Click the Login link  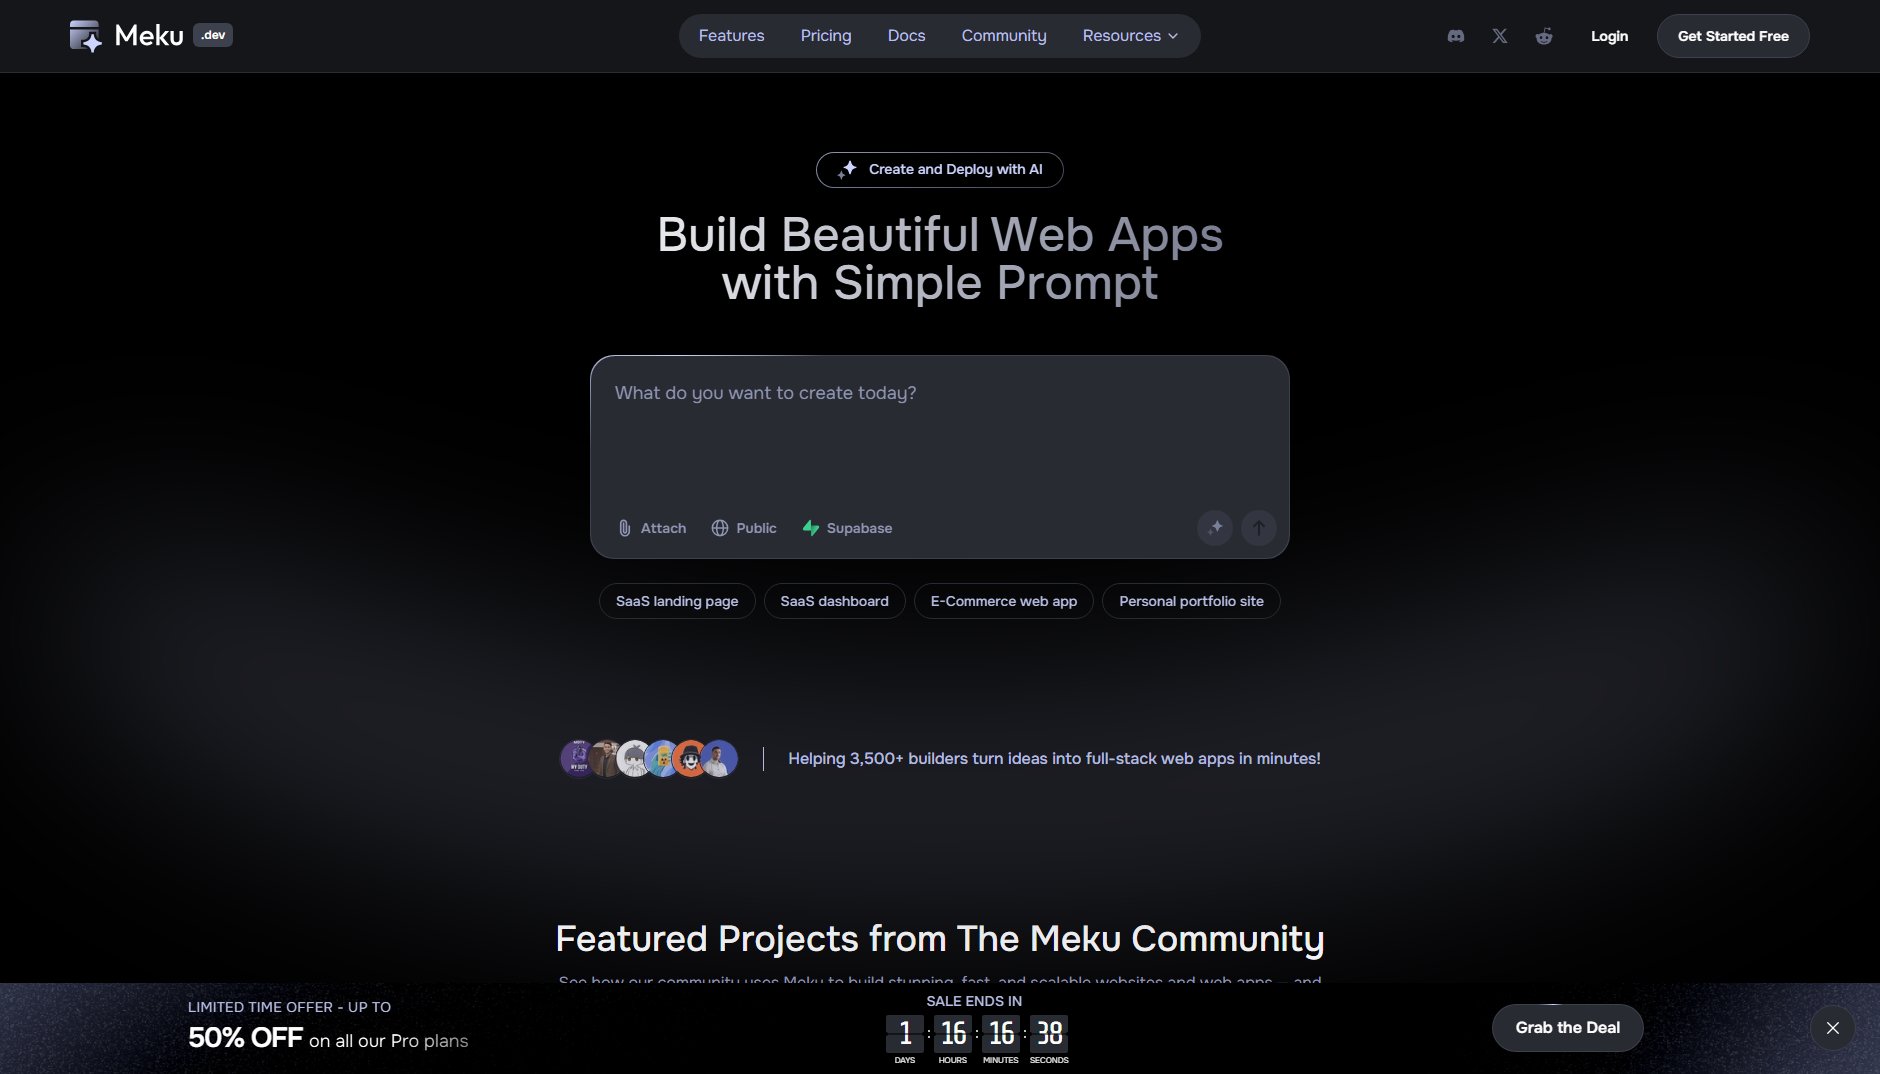pyautogui.click(x=1609, y=36)
